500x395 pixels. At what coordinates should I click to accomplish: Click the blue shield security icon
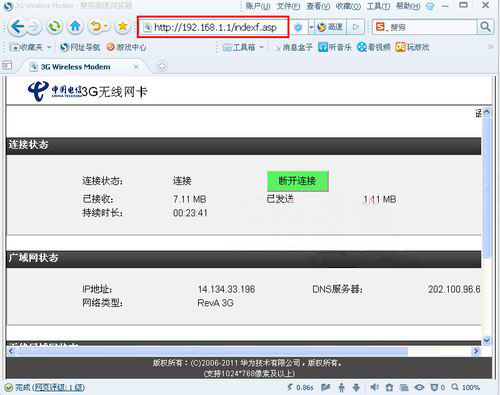(298, 27)
